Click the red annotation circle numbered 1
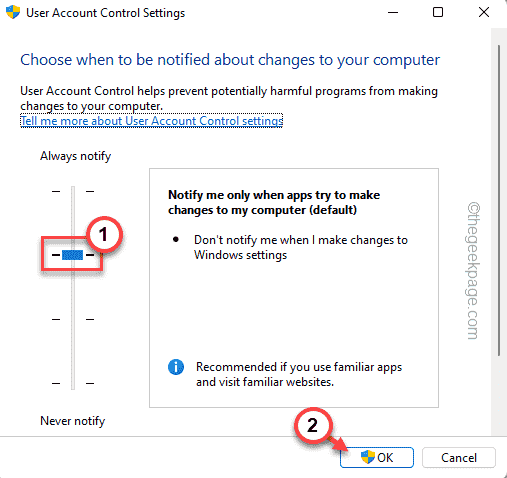The height and width of the screenshot is (478, 507). coord(104,234)
